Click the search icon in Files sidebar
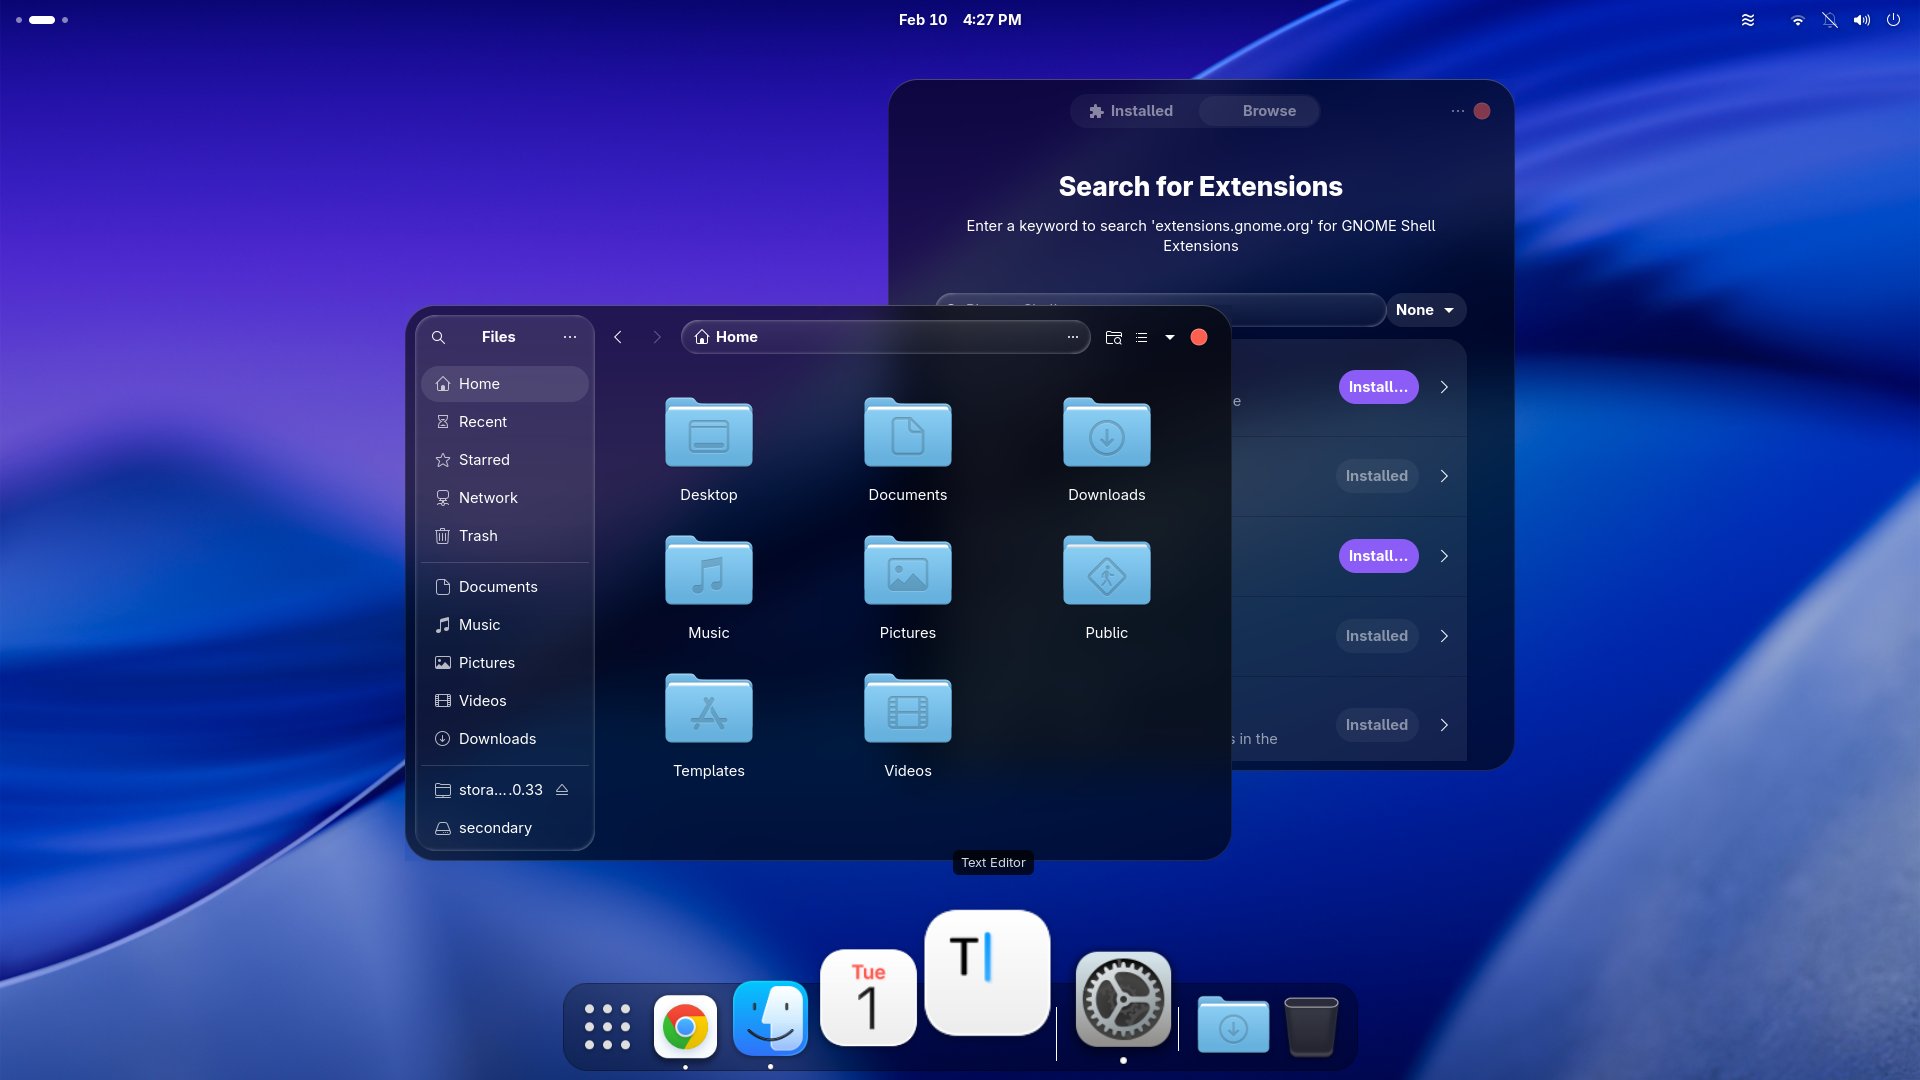 point(438,337)
